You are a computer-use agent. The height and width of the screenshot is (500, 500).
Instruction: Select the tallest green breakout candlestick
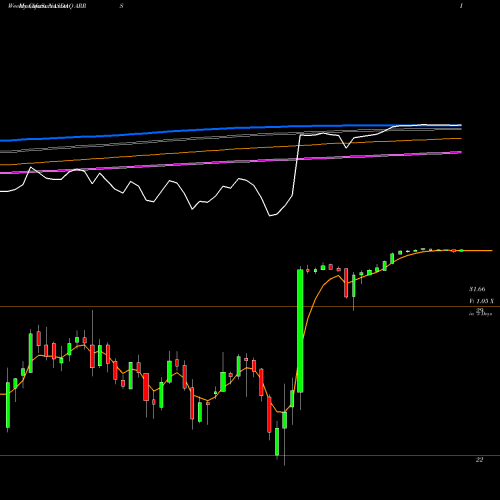coord(300,331)
